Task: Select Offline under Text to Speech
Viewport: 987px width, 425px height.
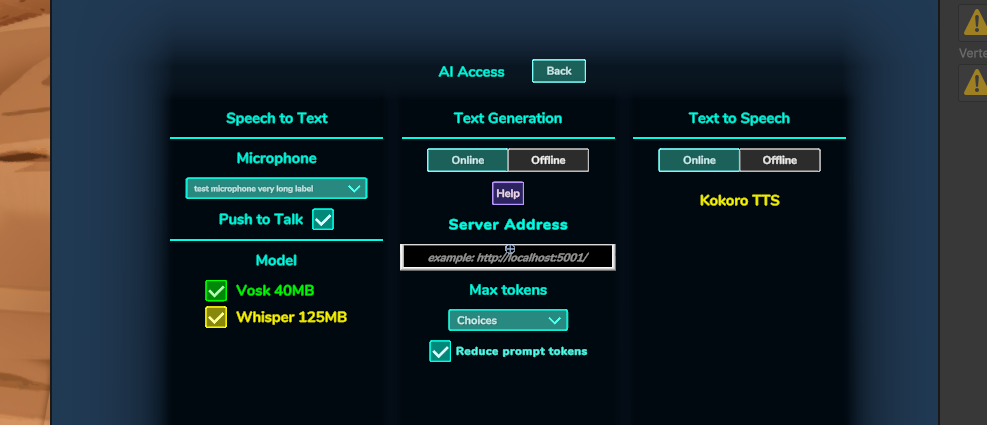Action: click(780, 160)
